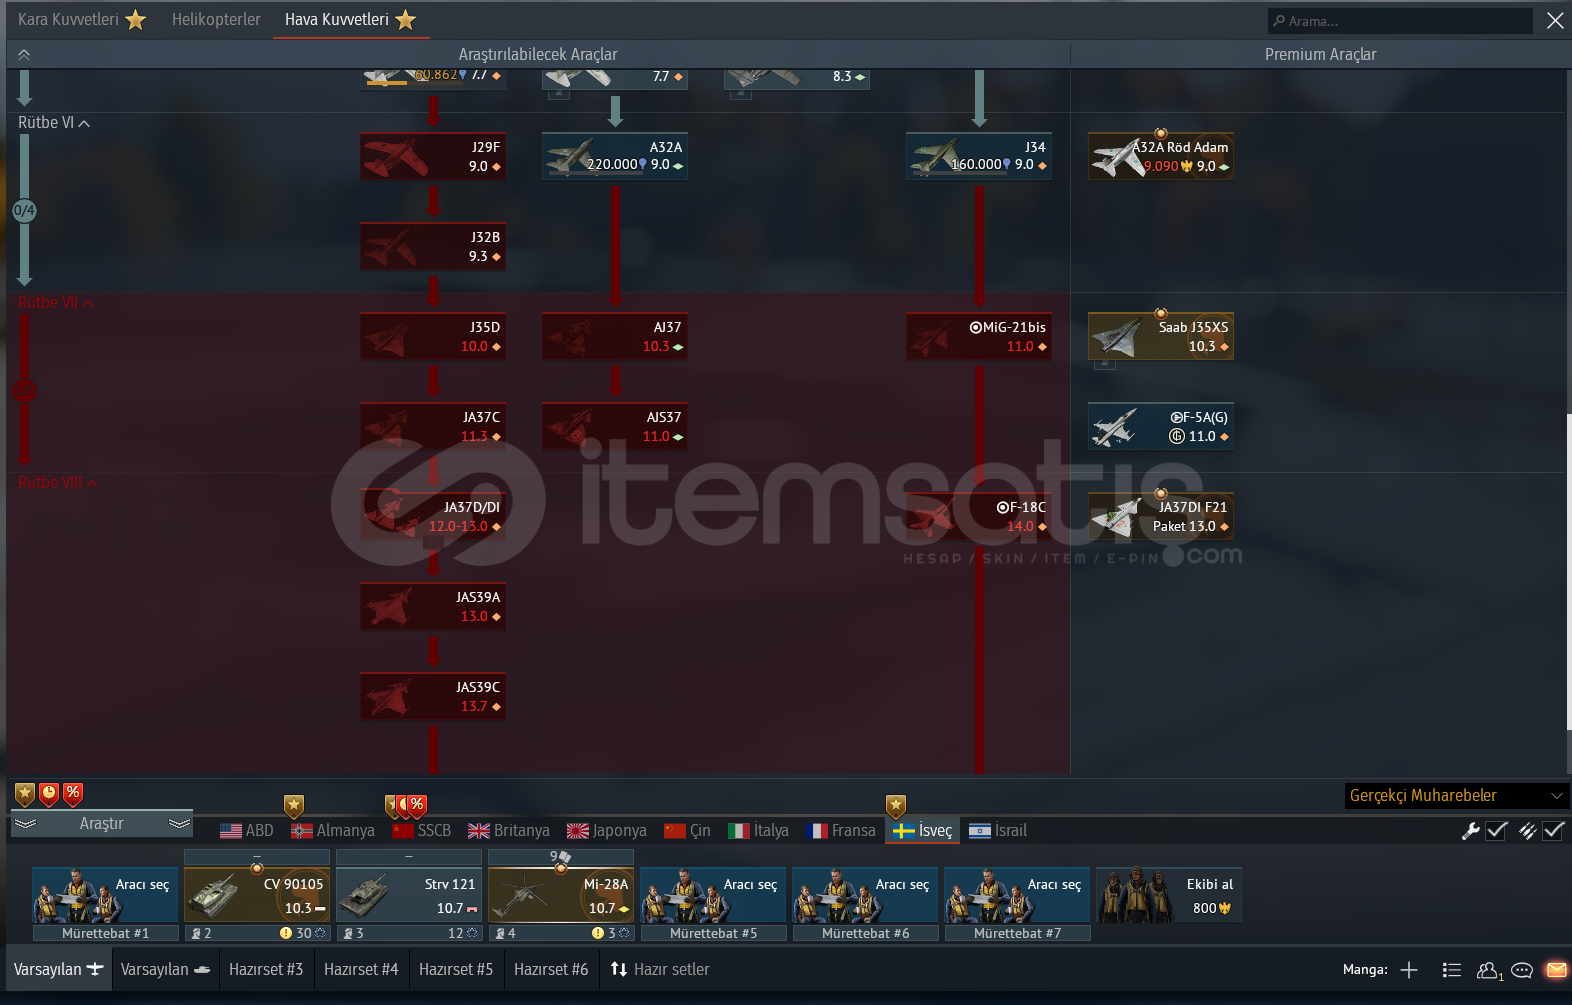Buy a crew with Ekibi al 800

pyautogui.click(x=1169, y=895)
